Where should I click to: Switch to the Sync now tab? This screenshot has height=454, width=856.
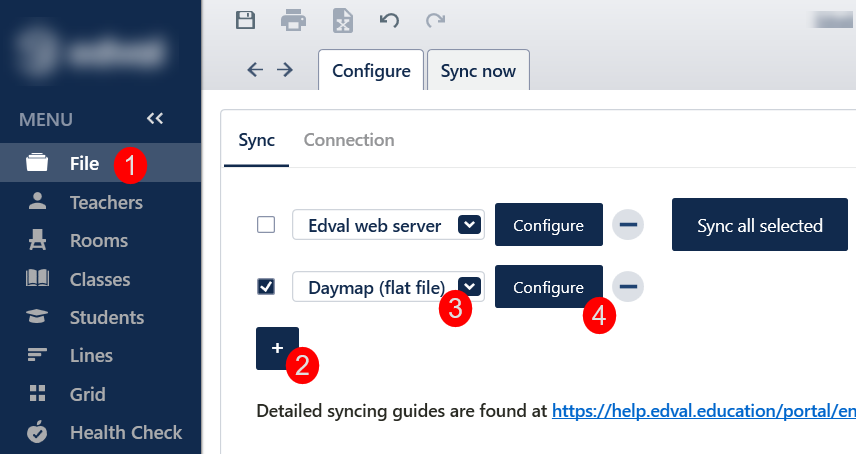coord(478,71)
